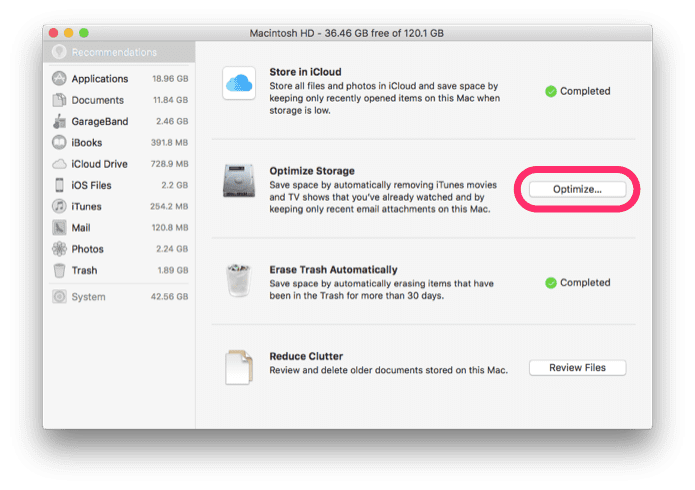This screenshot has height=490, width=695.
Task: Click the 1.89 GB Trash size
Action: click(x=173, y=270)
